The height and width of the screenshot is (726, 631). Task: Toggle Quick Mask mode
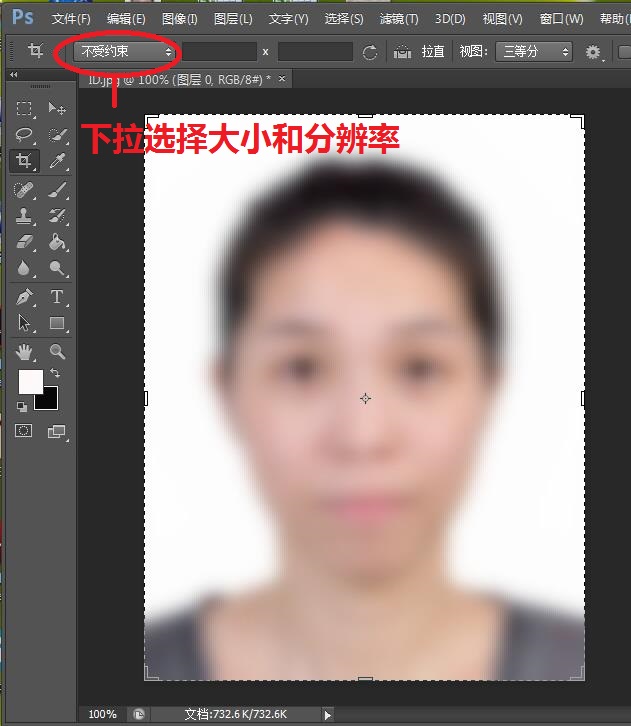pos(24,431)
